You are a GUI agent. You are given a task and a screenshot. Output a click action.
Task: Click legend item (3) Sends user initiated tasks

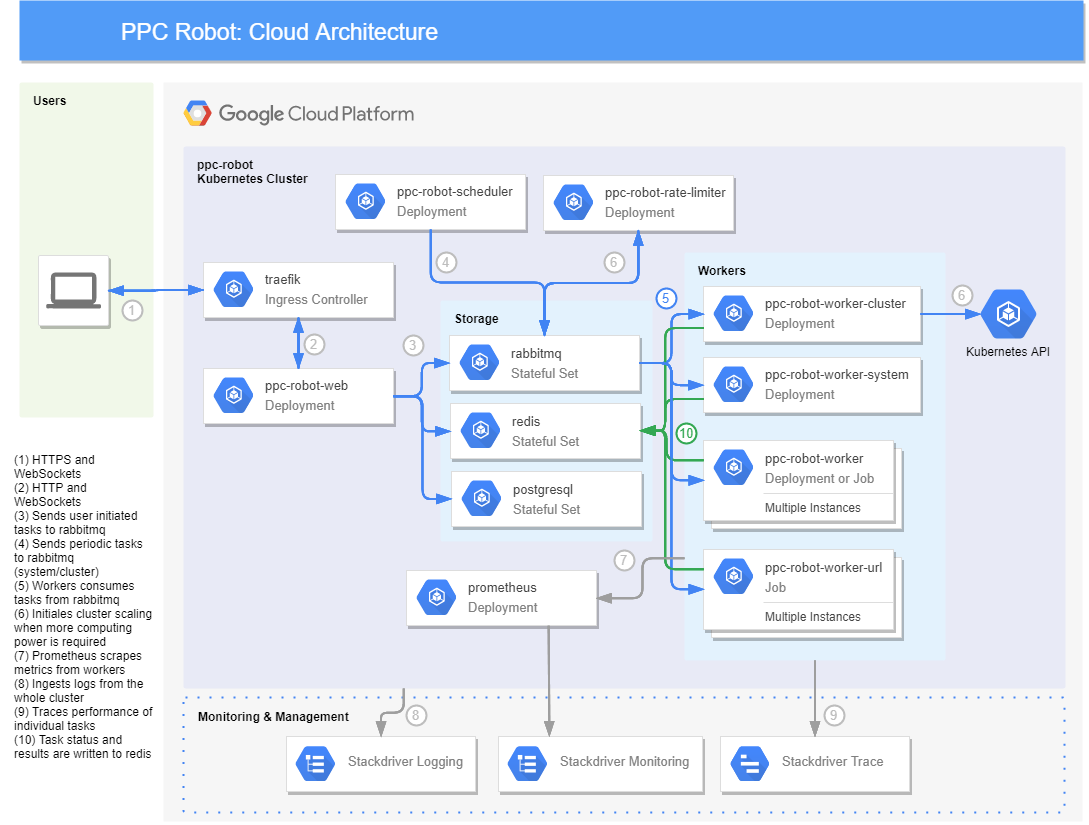[76, 523]
